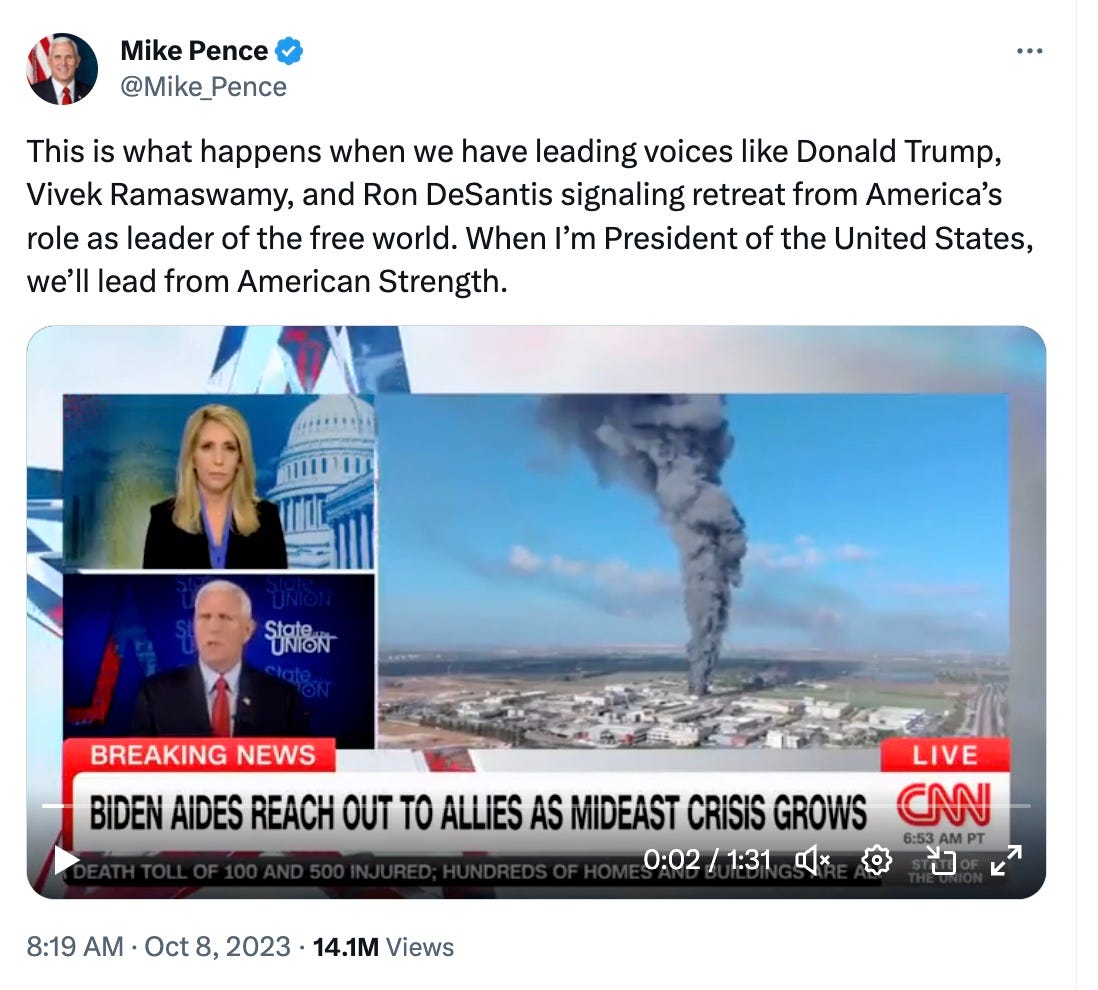
Task: Open the video settings gear
Action: 876,859
